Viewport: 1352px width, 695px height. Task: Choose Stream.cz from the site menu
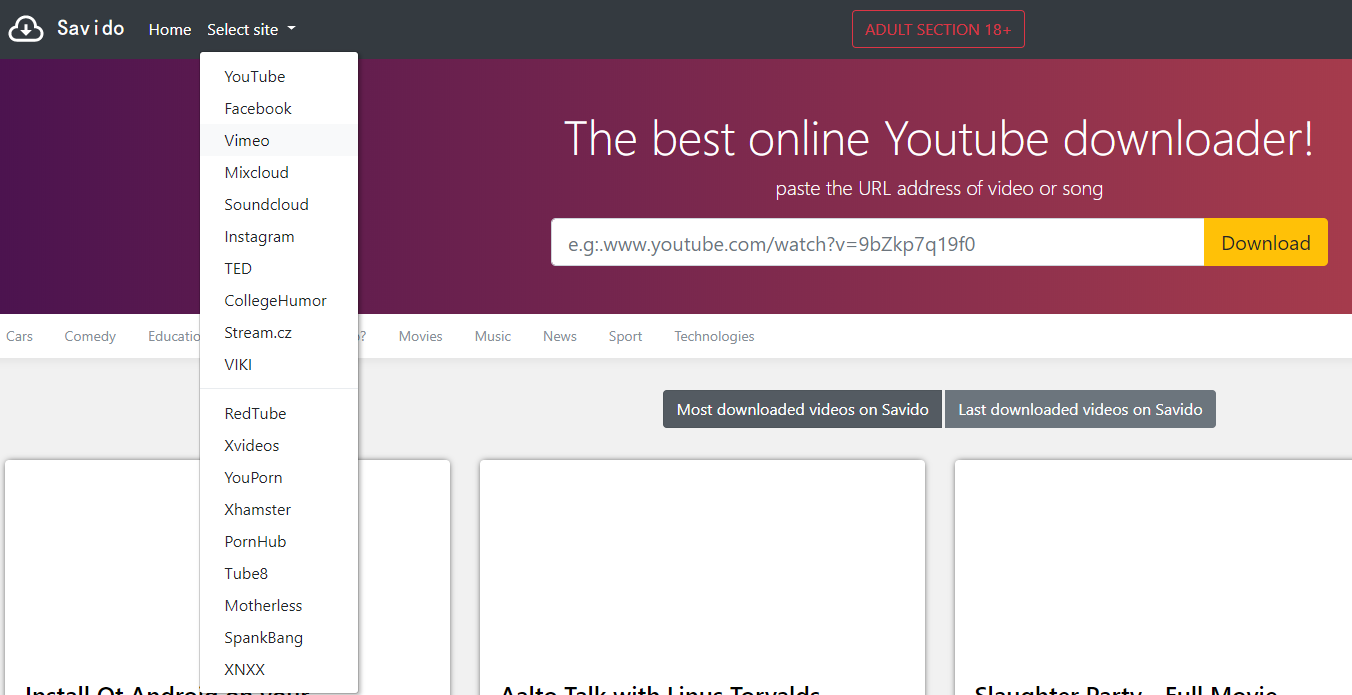click(x=279, y=332)
